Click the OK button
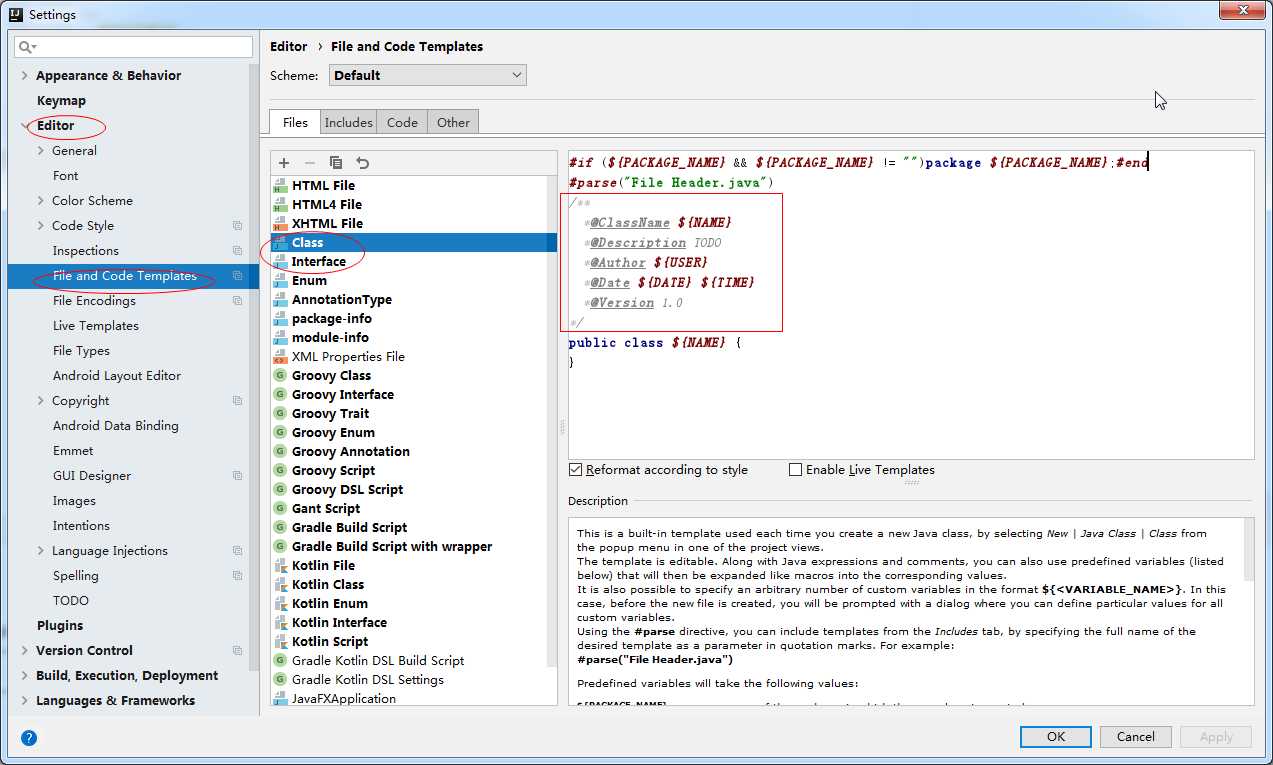This screenshot has height=765, width=1273. 1056,737
